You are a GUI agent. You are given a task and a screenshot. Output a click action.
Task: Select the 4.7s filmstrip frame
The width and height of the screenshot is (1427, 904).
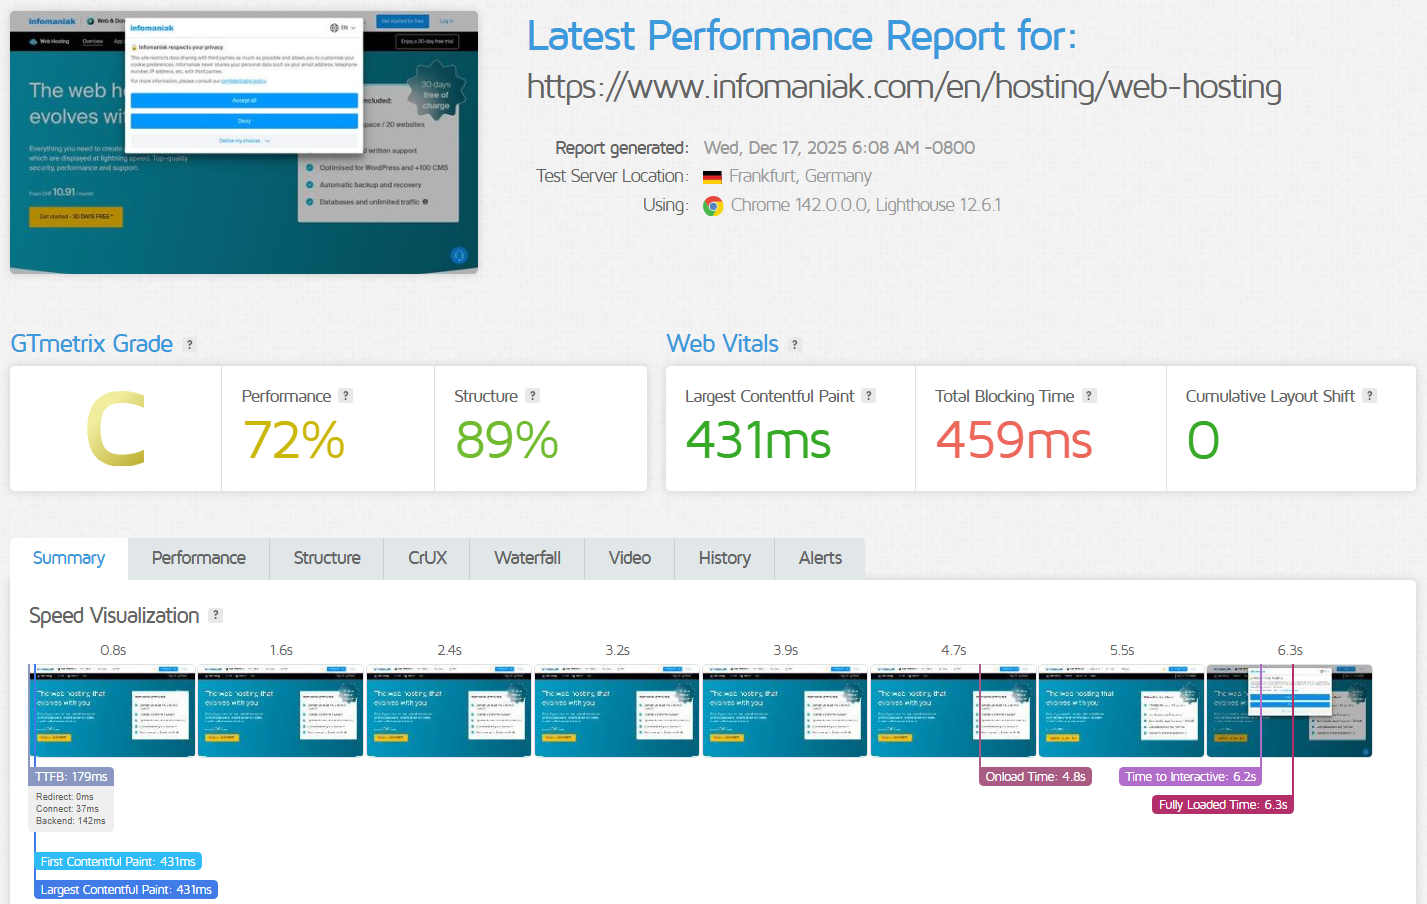[953, 711]
